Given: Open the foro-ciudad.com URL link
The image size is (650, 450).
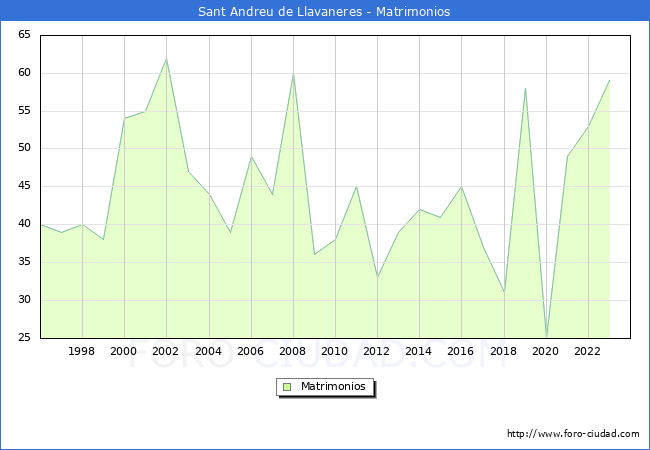Looking at the screenshot, I should 573,434.
